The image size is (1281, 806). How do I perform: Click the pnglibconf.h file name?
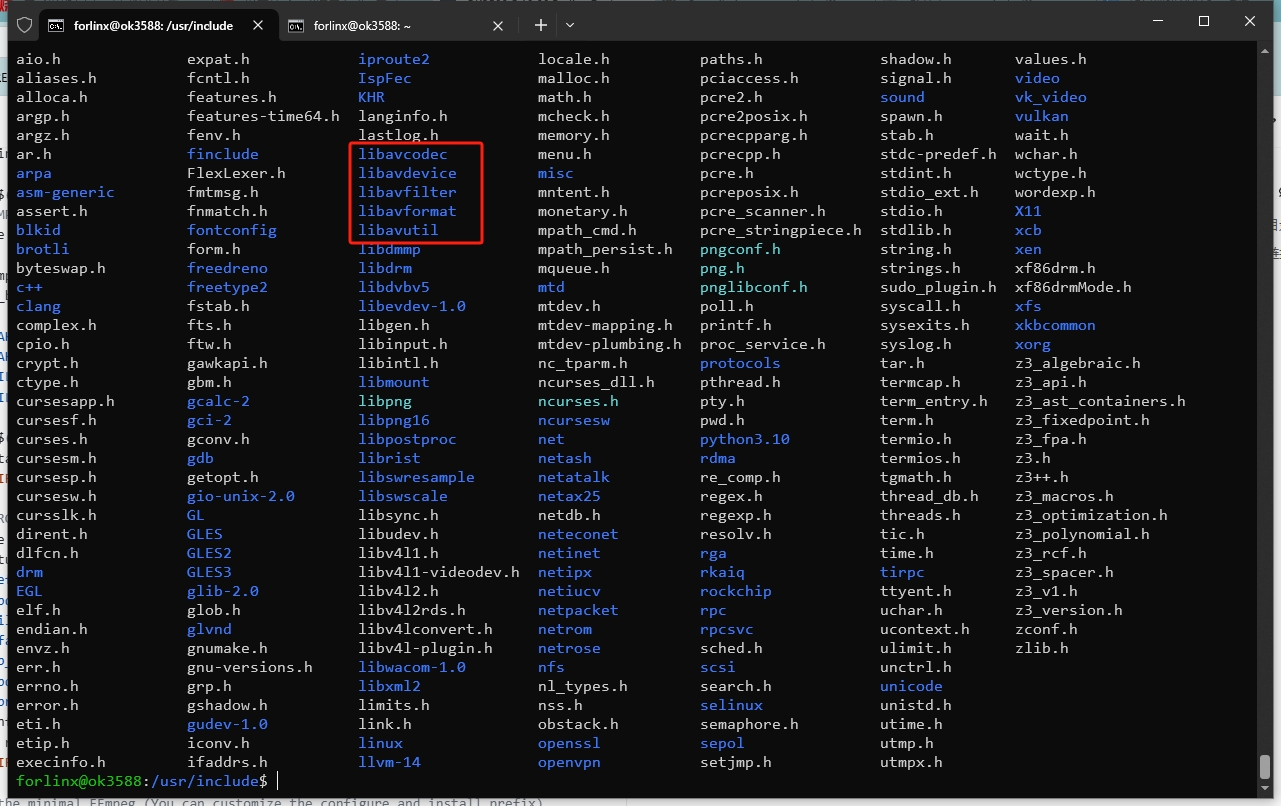tap(754, 287)
